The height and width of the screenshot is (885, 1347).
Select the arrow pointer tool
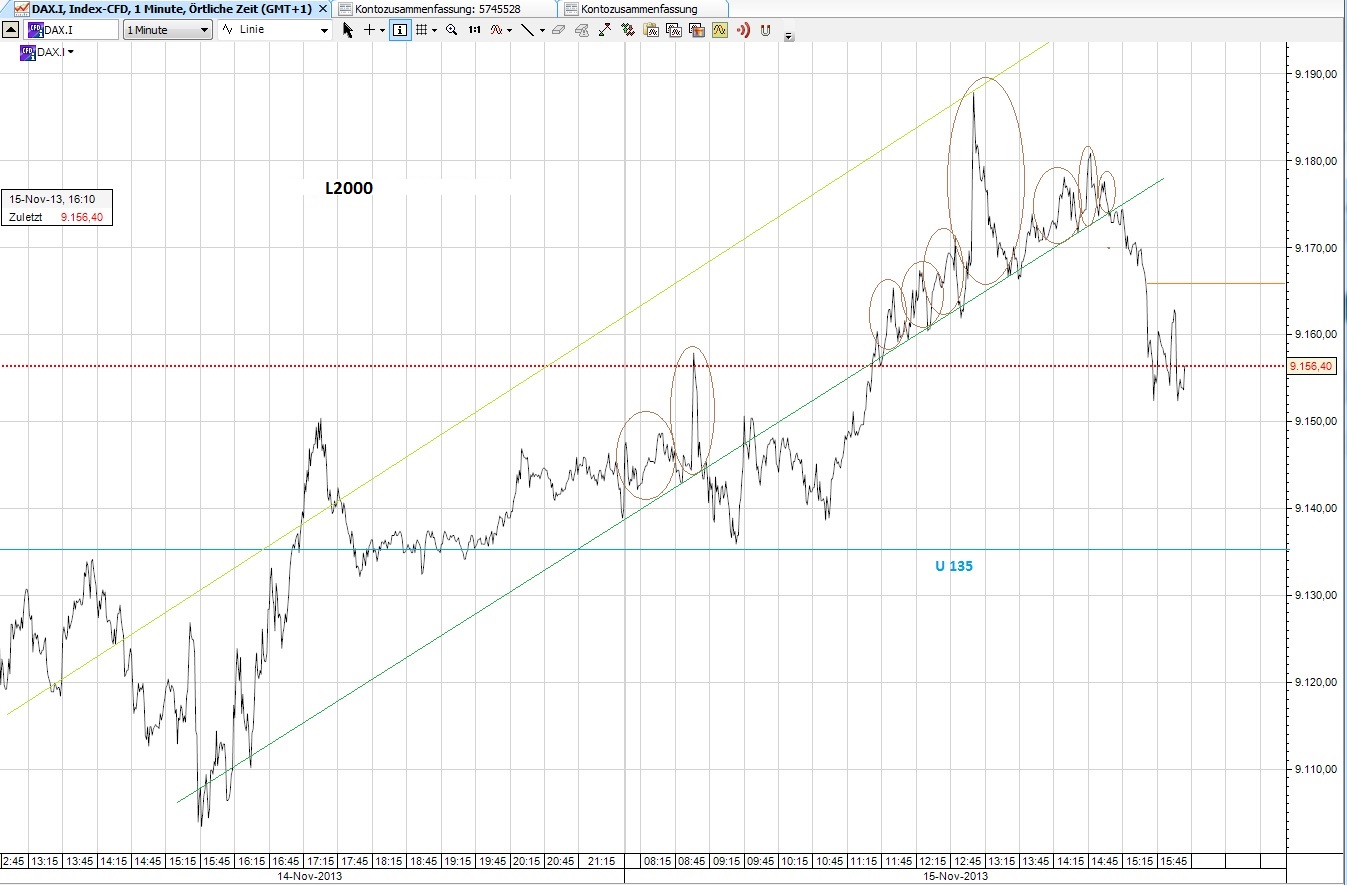tap(347, 30)
